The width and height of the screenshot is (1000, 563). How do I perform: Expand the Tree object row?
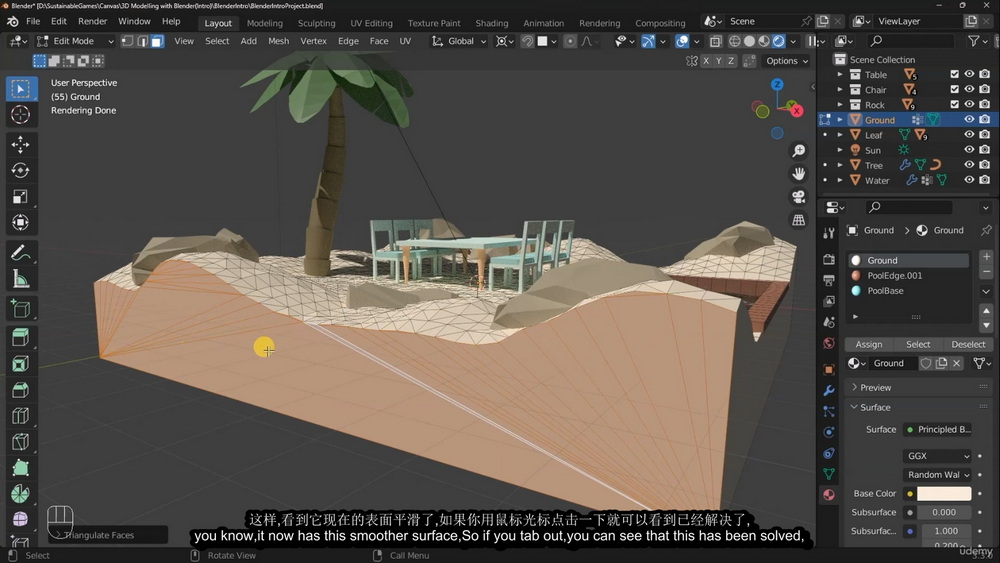(x=840, y=165)
